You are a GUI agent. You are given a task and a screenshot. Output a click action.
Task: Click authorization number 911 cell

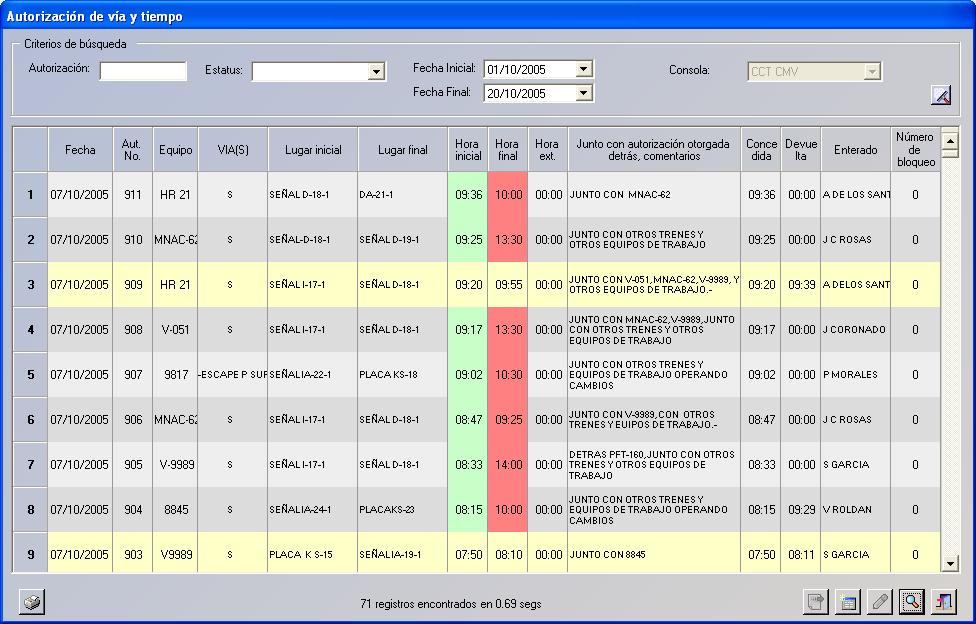coord(133,195)
